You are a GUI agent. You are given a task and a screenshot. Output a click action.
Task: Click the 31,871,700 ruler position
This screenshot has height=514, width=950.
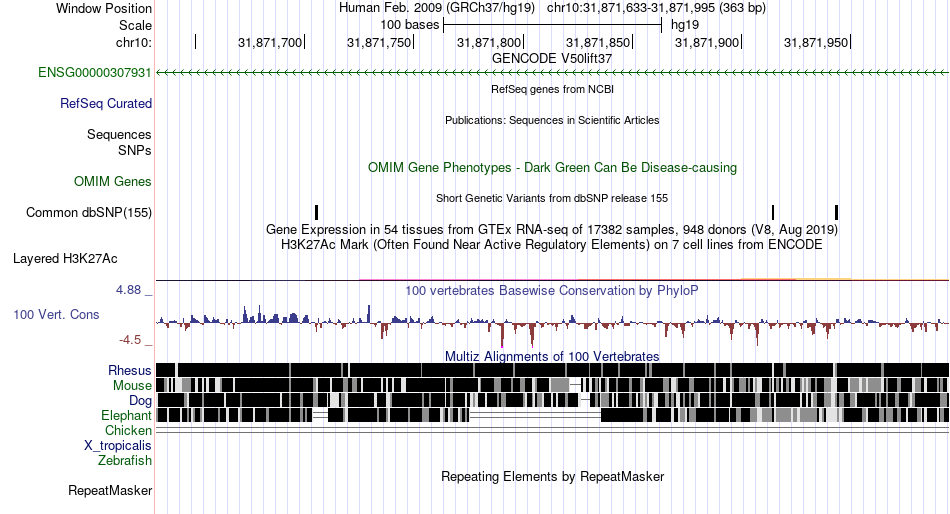click(270, 42)
